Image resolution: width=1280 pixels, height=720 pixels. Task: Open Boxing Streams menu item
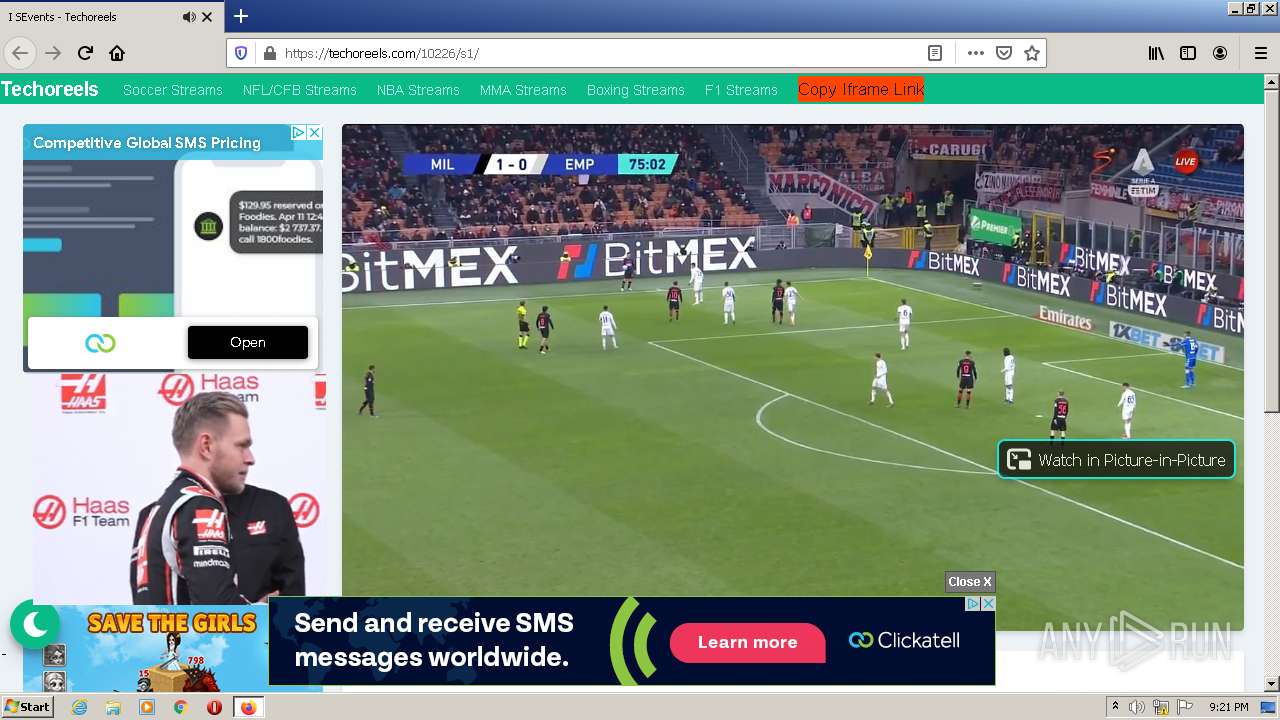(x=636, y=90)
